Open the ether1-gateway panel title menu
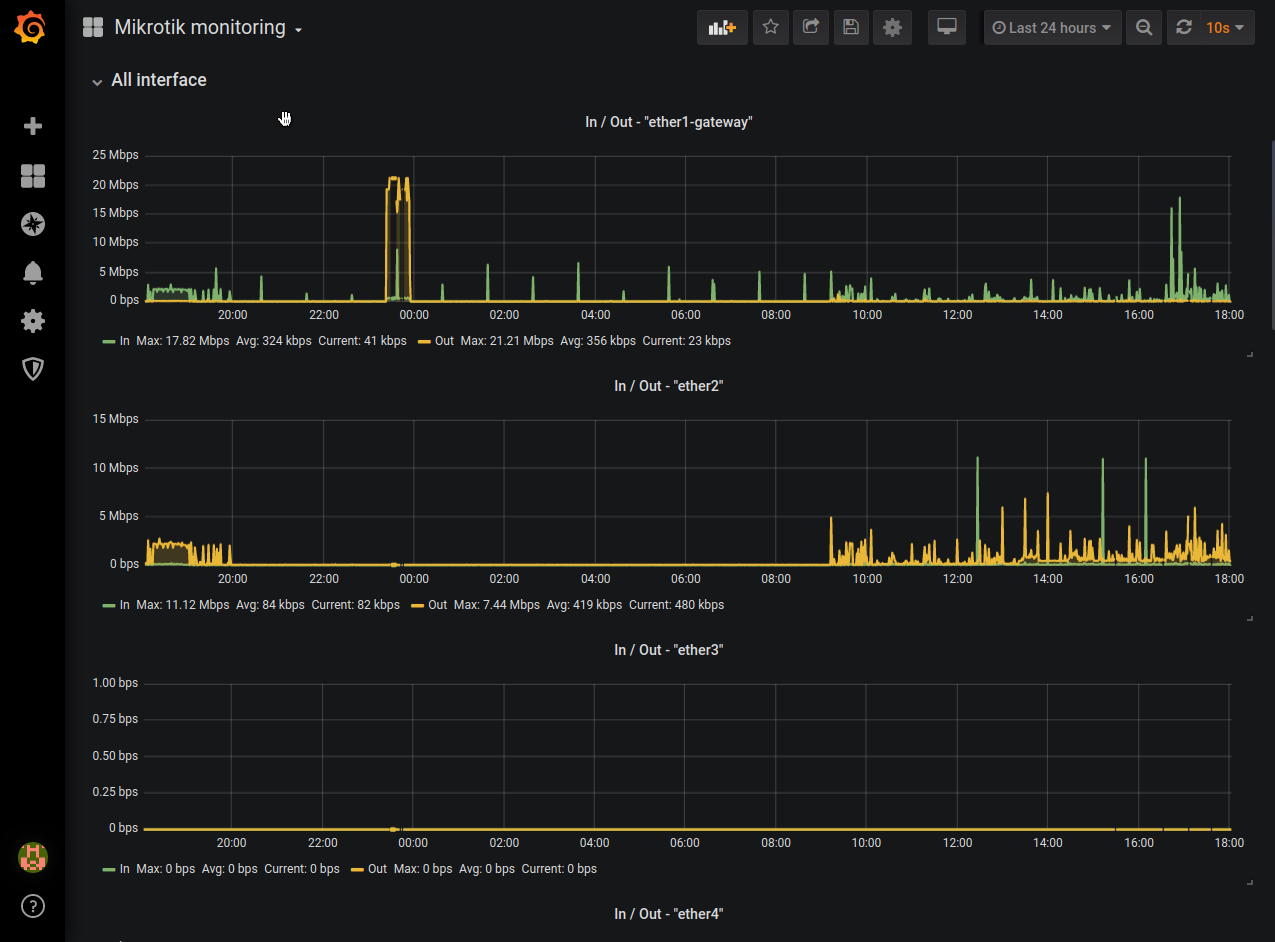The image size is (1275, 942). tap(668, 122)
